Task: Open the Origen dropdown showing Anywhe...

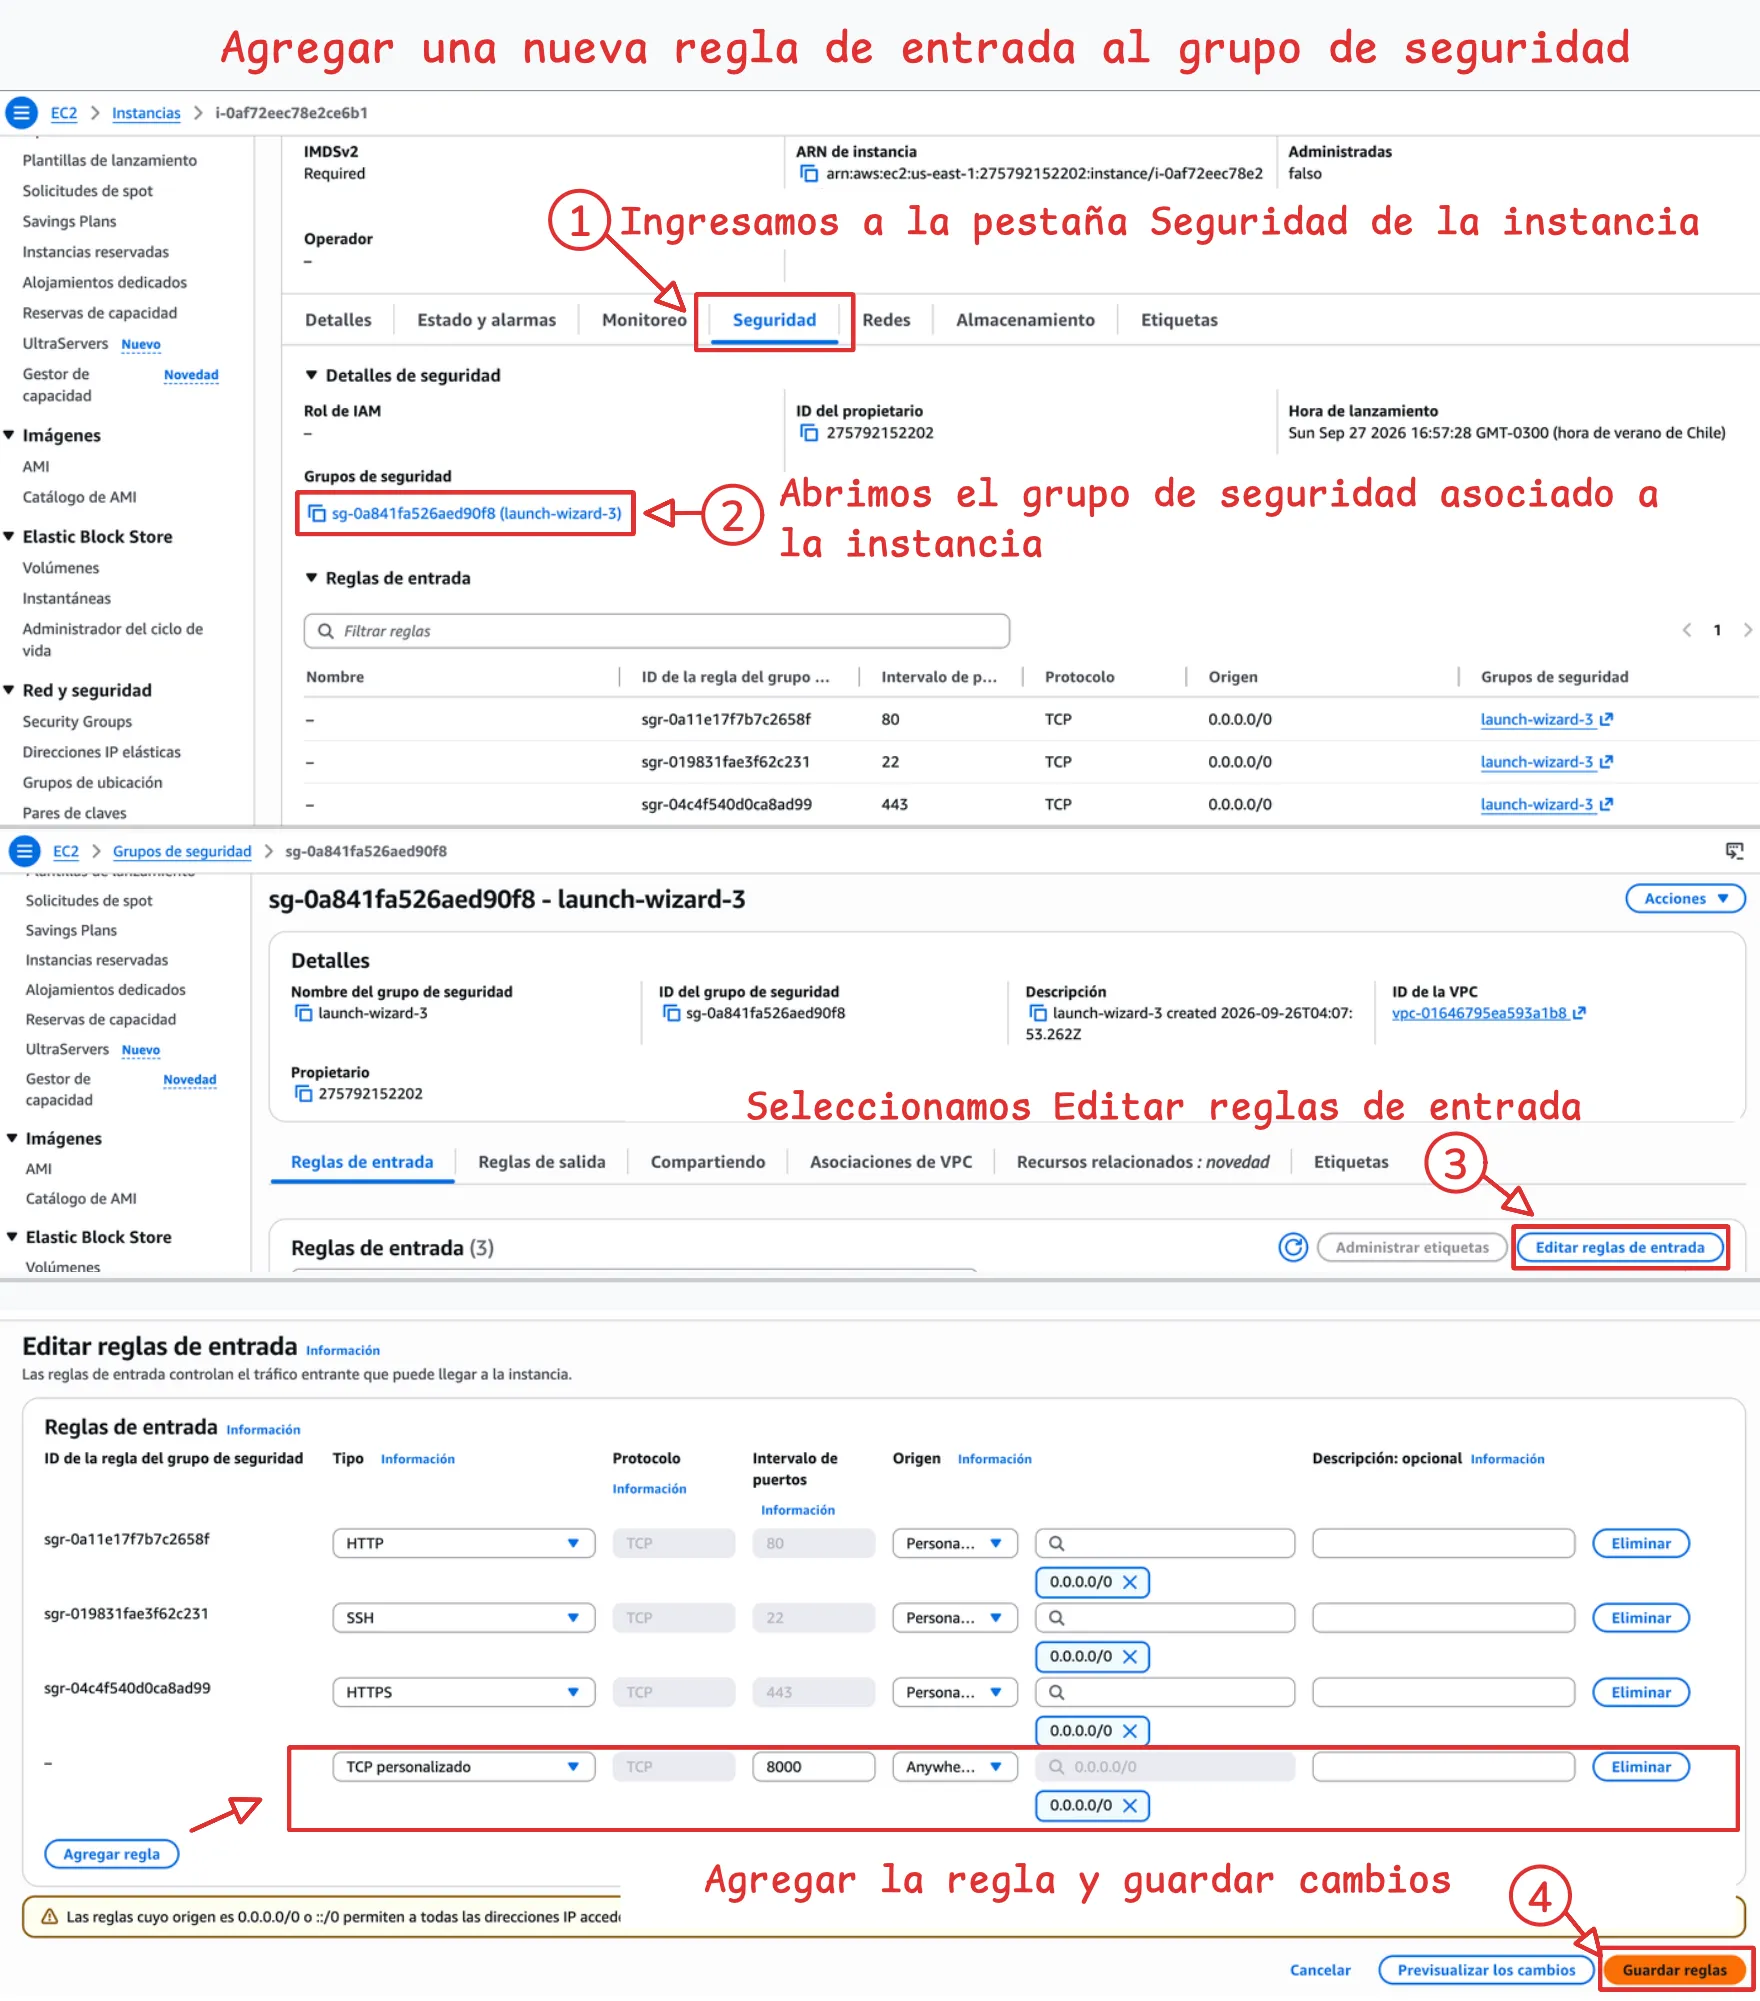Action: pos(955,1766)
